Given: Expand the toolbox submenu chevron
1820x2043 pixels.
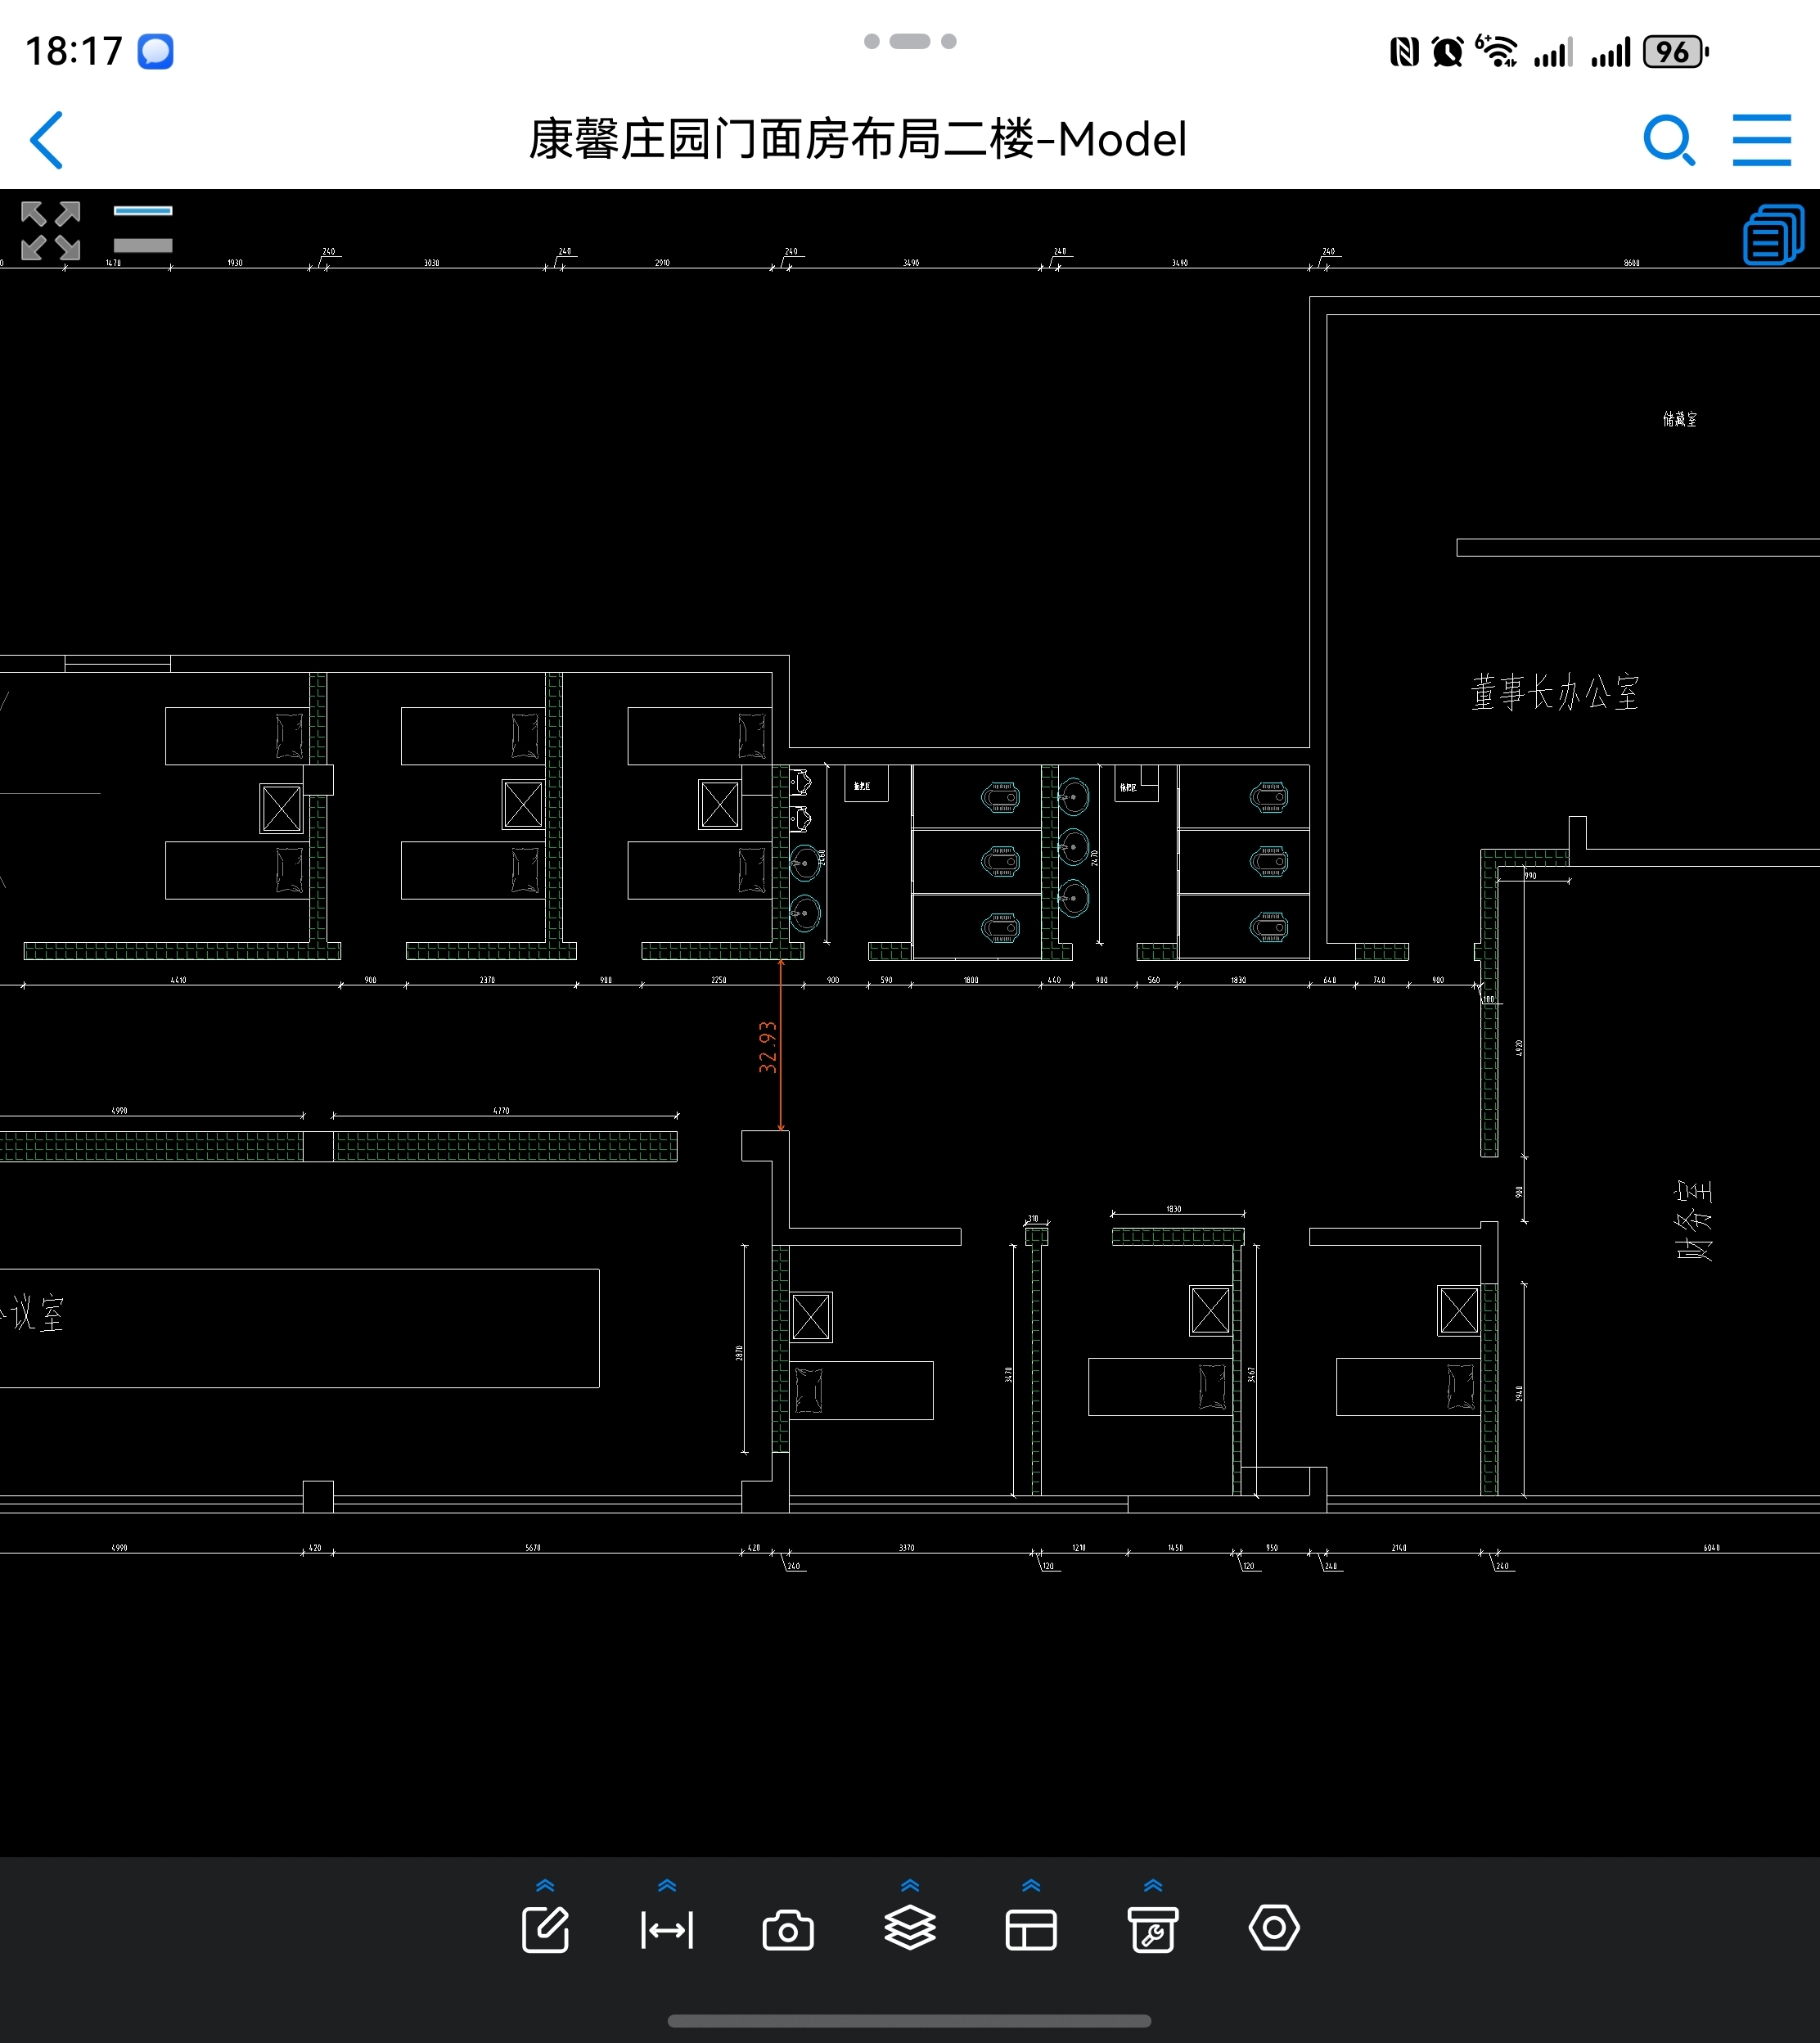Looking at the screenshot, I should click(x=1153, y=1885).
